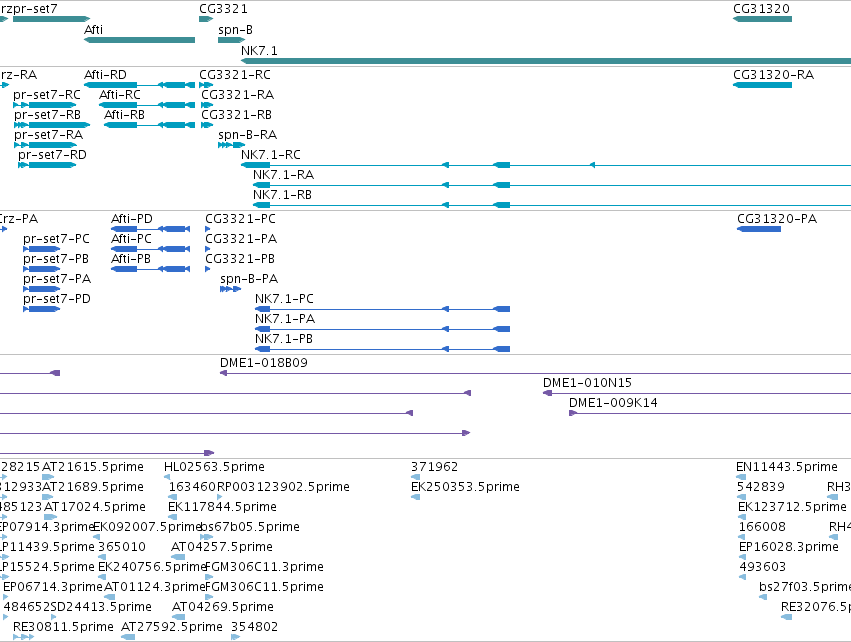Select the pr-set7-PA protein
The image size is (851, 642).
click(x=41, y=289)
